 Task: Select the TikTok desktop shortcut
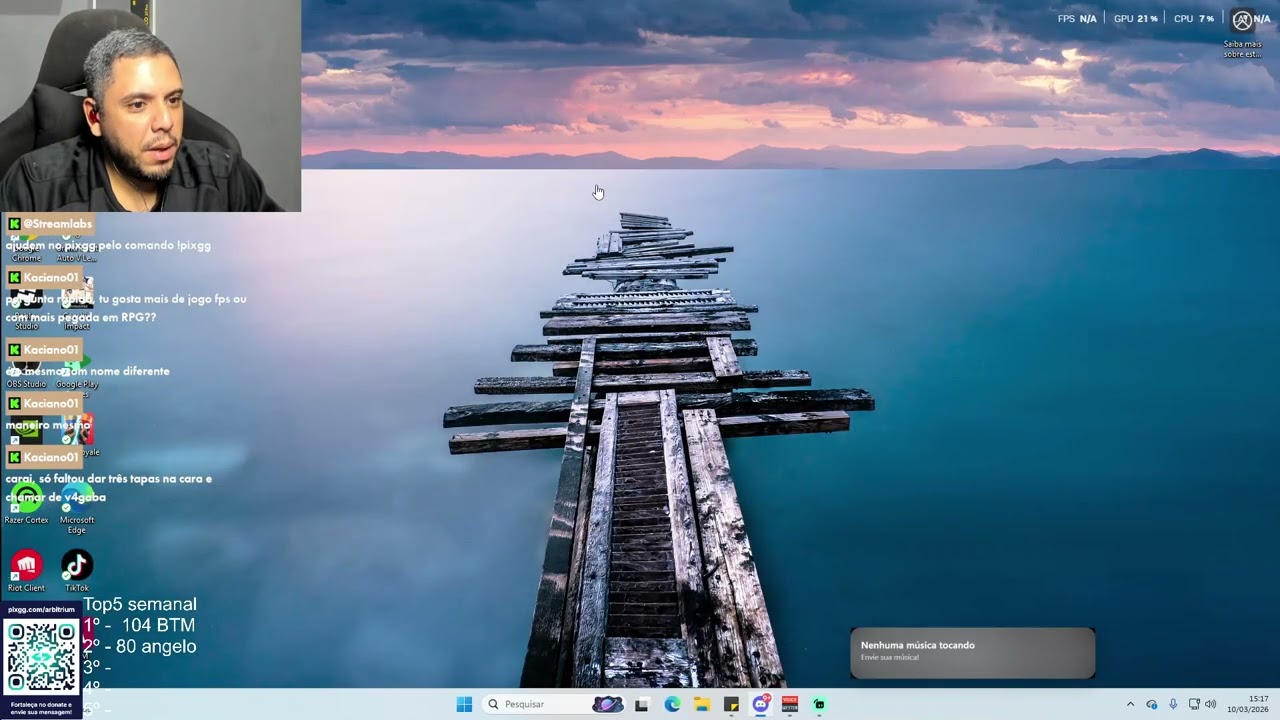77,571
